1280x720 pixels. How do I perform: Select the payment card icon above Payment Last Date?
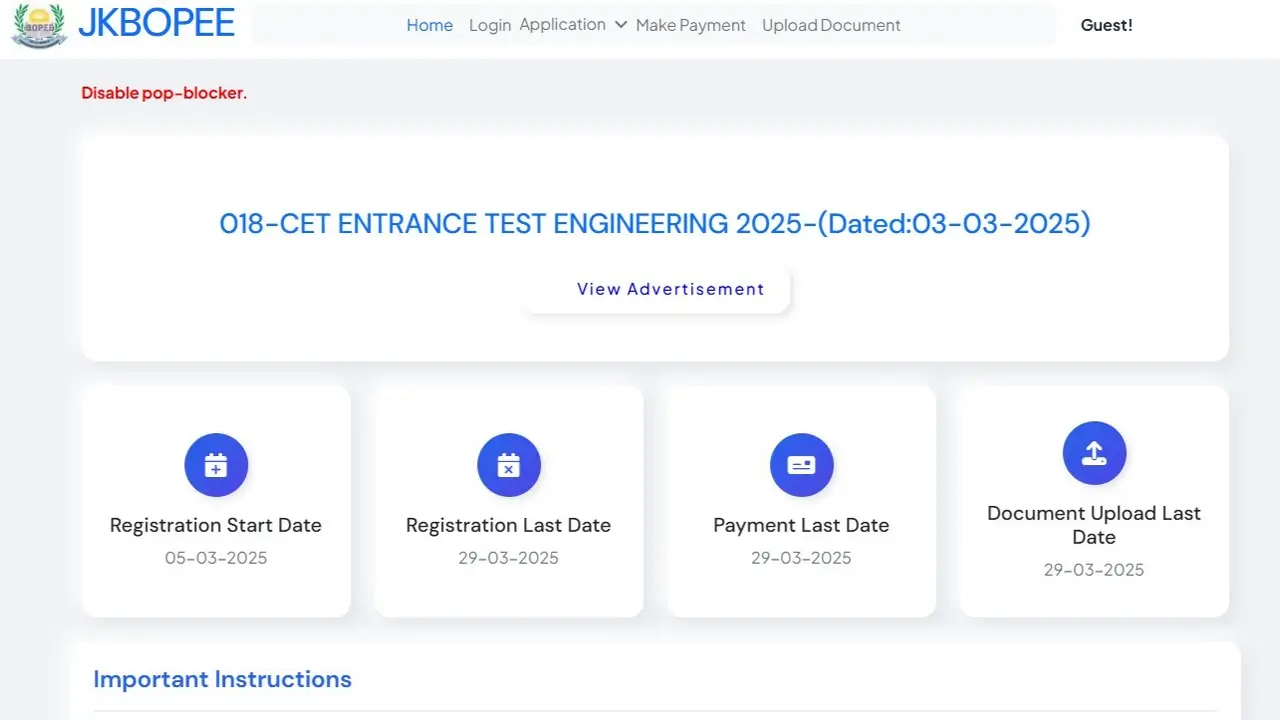point(801,464)
